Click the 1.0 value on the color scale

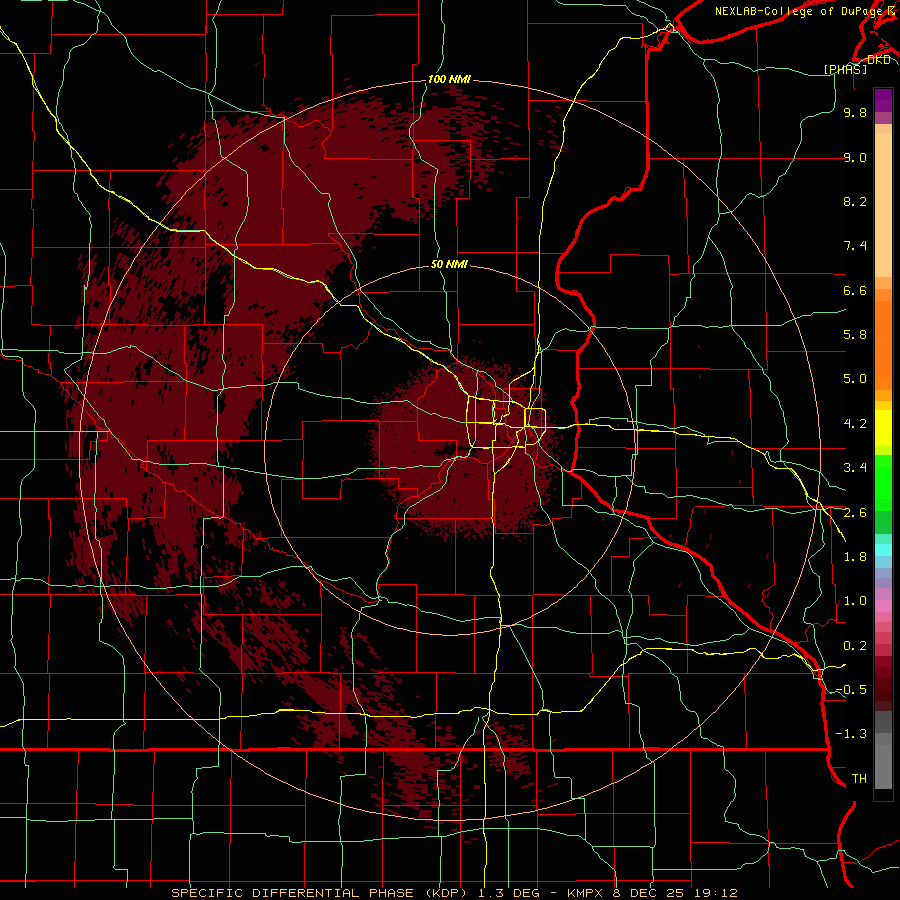(x=855, y=601)
